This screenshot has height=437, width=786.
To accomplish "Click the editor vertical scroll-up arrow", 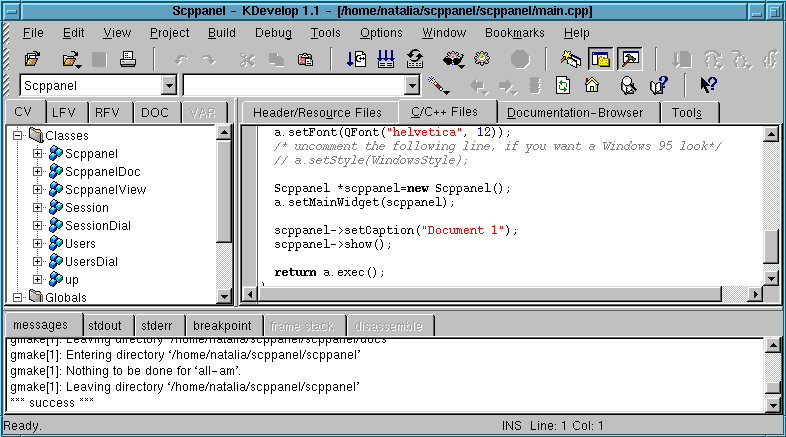I will click(770, 134).
